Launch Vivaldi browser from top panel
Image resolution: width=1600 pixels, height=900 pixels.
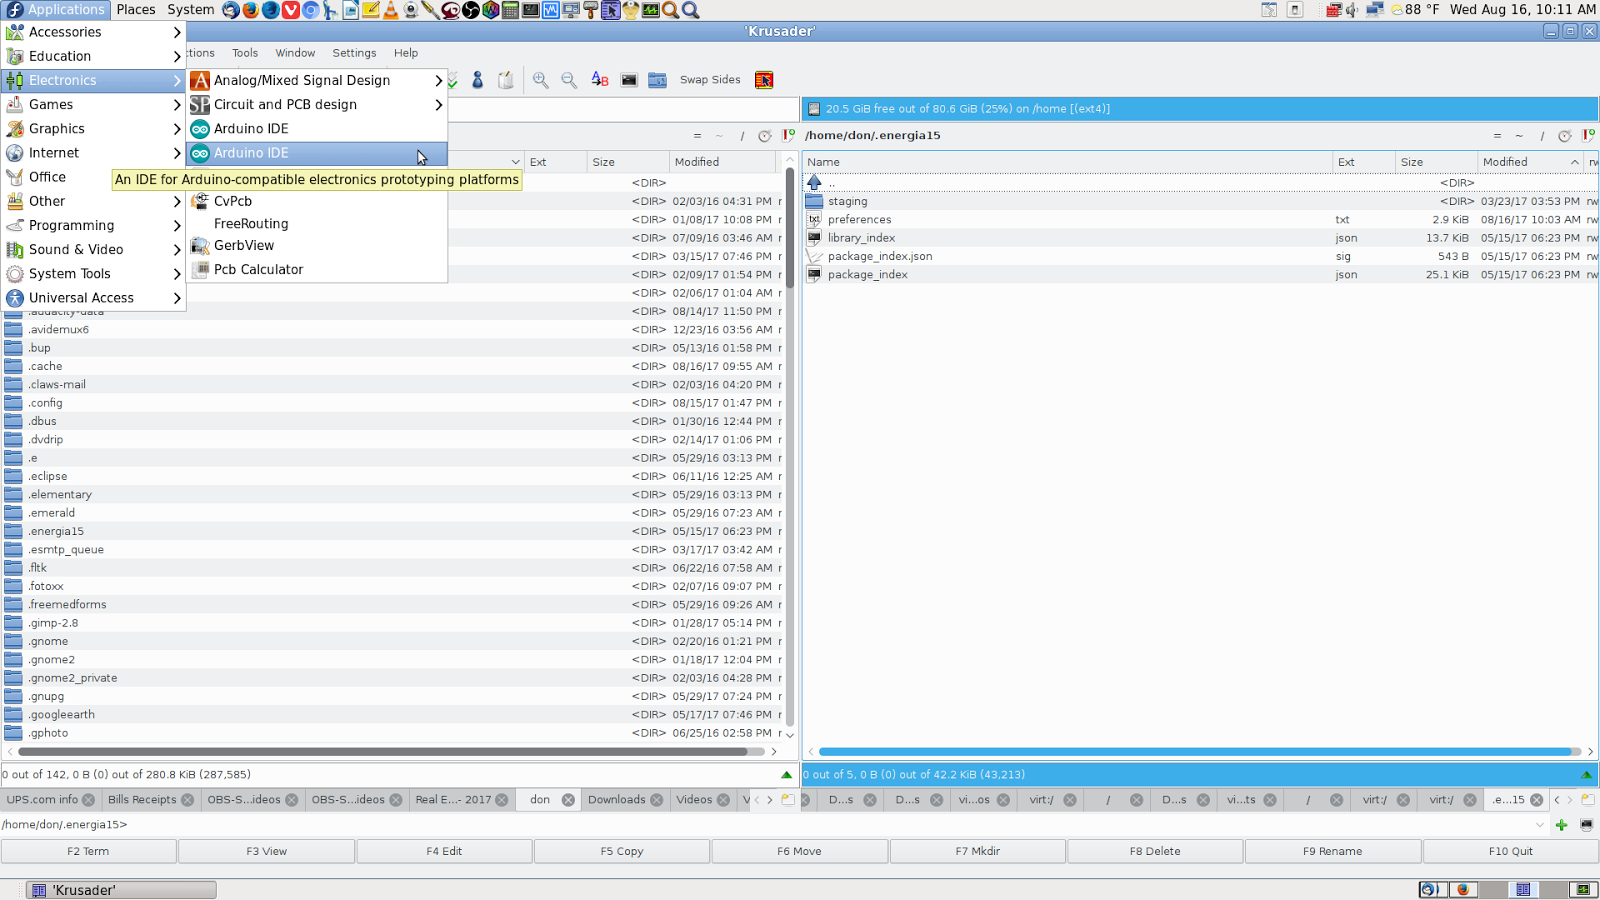pos(290,10)
